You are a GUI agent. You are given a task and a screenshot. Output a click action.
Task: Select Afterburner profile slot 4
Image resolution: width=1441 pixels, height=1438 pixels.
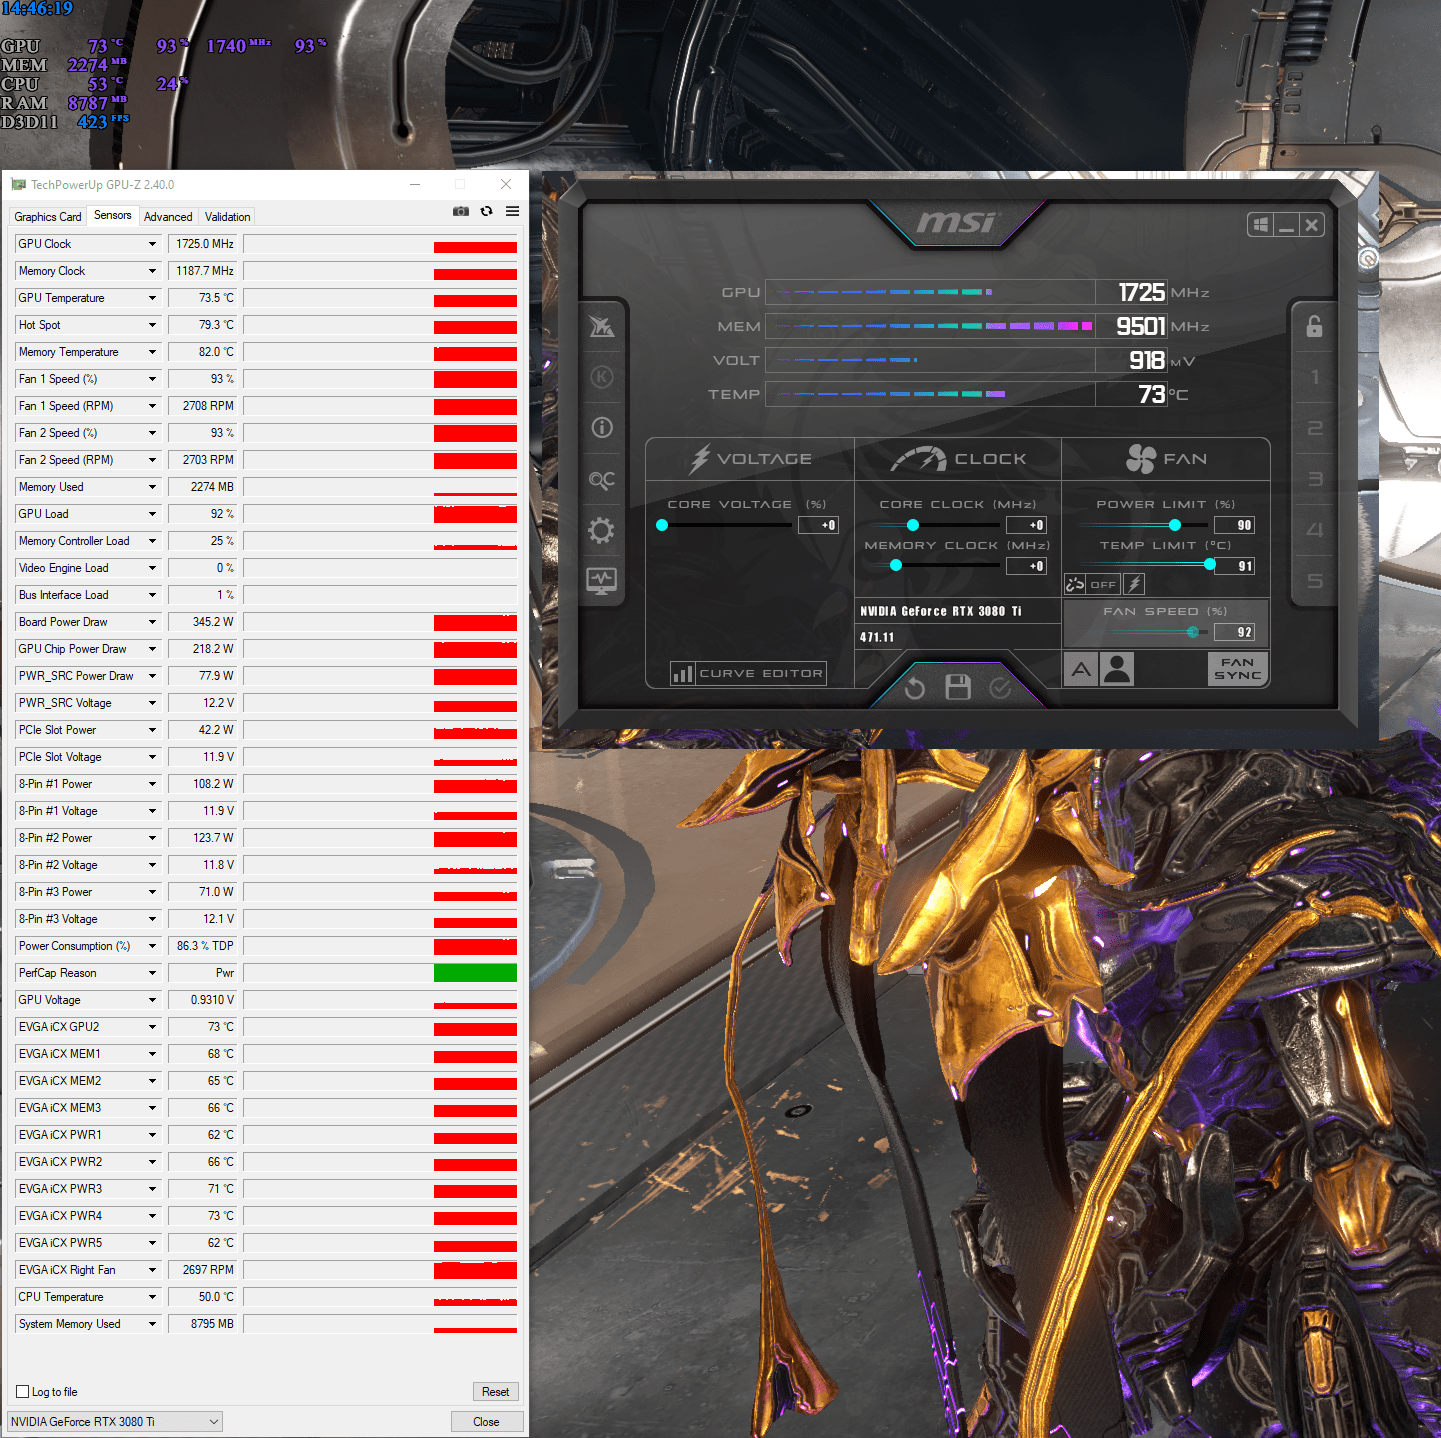click(x=1315, y=530)
